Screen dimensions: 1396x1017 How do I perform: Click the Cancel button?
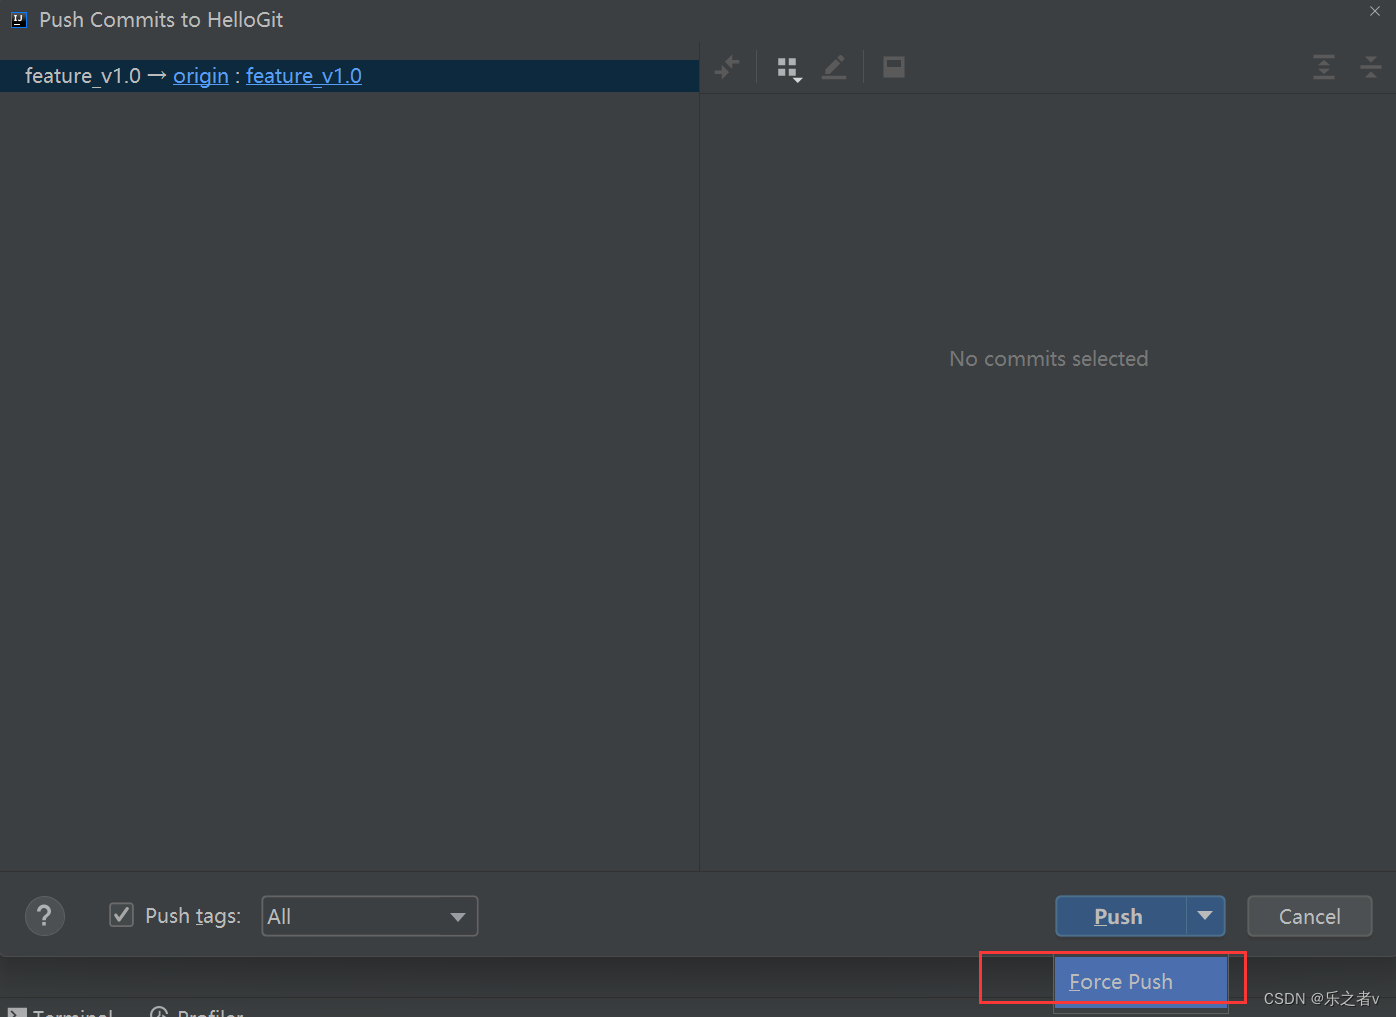click(1310, 916)
